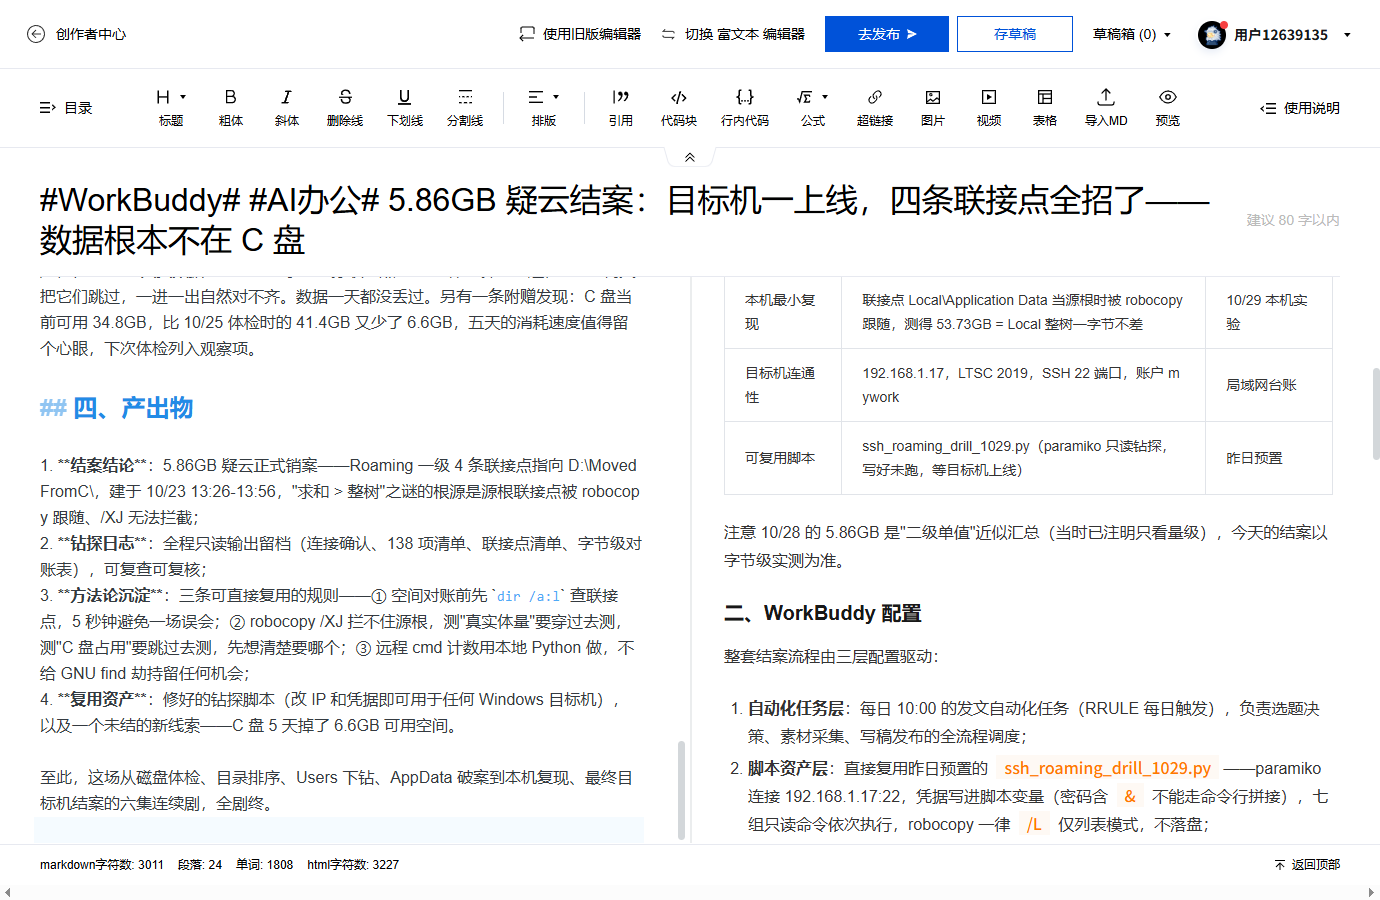1380x900 pixels.
Task: Click the ssh_roaming_drill_1029.py inline code in preview
Action: click(1108, 768)
